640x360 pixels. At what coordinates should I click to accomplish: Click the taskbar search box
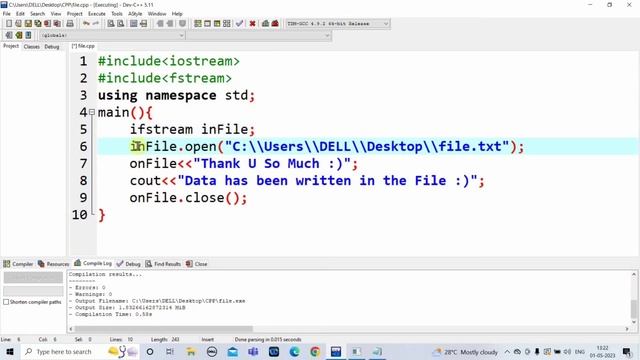click(x=80, y=351)
